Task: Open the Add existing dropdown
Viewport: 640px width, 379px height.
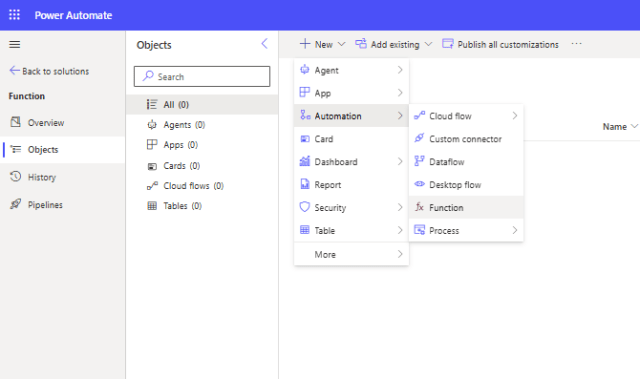Action: click(393, 44)
